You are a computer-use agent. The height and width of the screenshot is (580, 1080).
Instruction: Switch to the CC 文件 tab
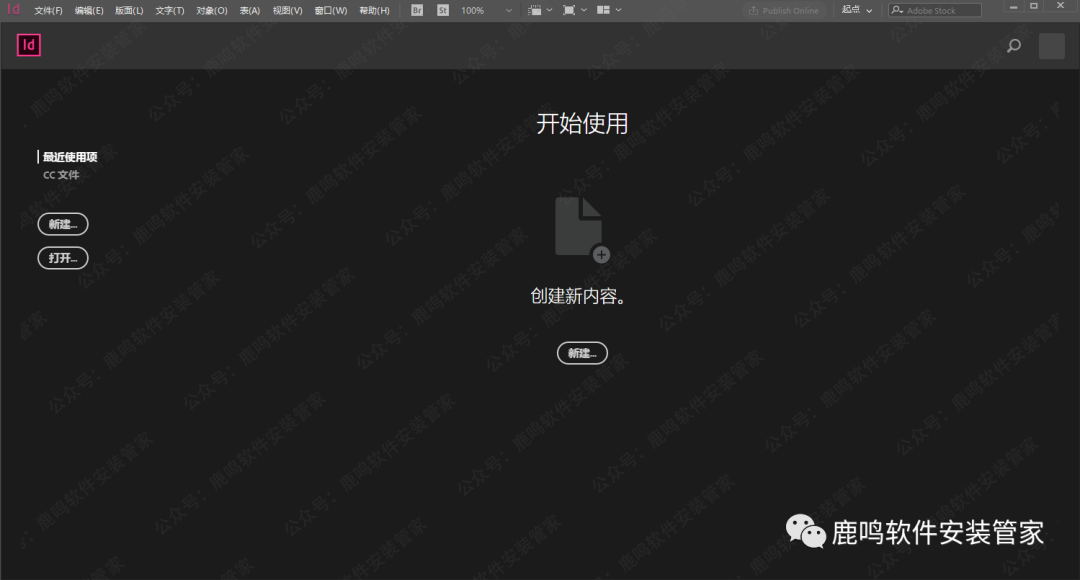61,173
